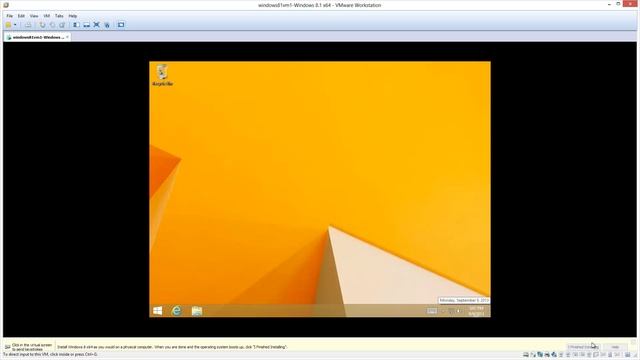Dismiss the install hint bar with X
Image resolution: width=640 pixels, height=360 pixels.
pyautogui.click(x=633, y=342)
